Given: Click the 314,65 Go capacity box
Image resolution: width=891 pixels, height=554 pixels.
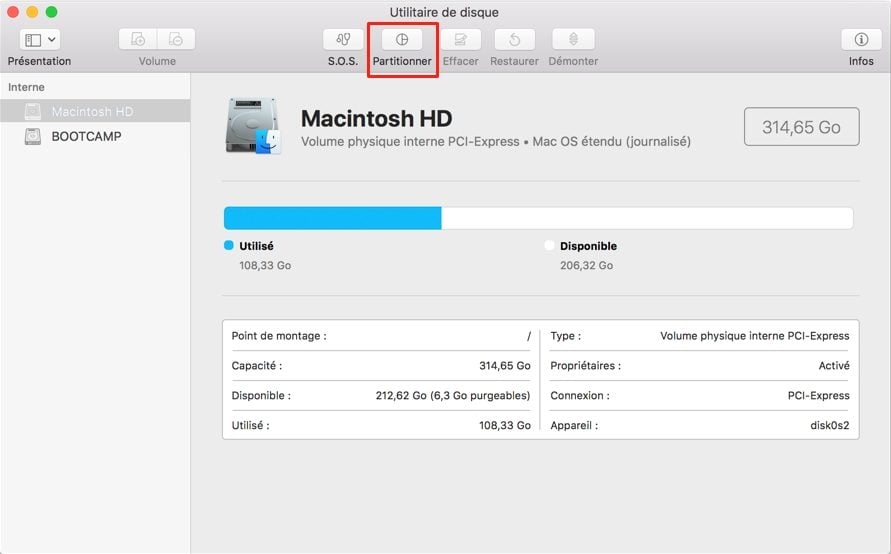Looking at the screenshot, I should click(x=801, y=127).
